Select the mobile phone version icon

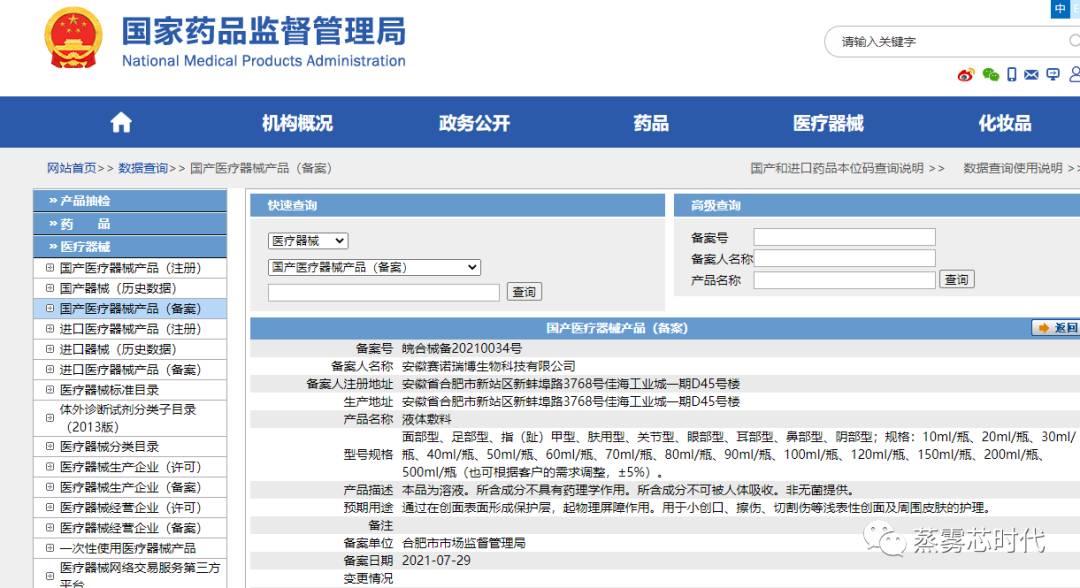click(1012, 74)
